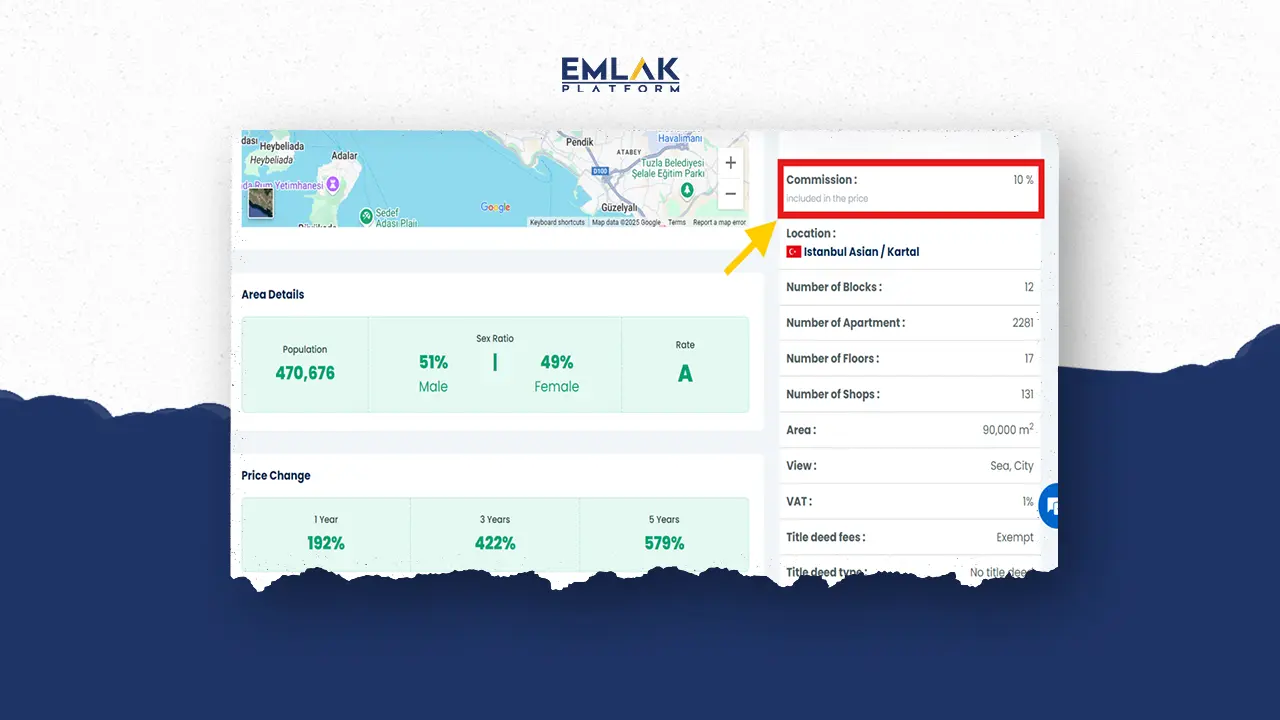The width and height of the screenshot is (1280, 720).
Task: Zoom out on the map
Action: [x=731, y=193]
